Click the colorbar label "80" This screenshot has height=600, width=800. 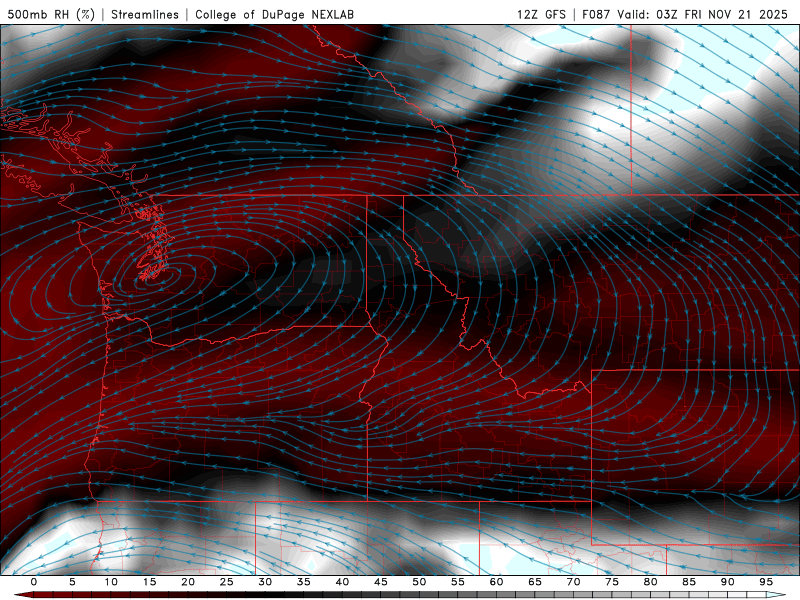[651, 582]
